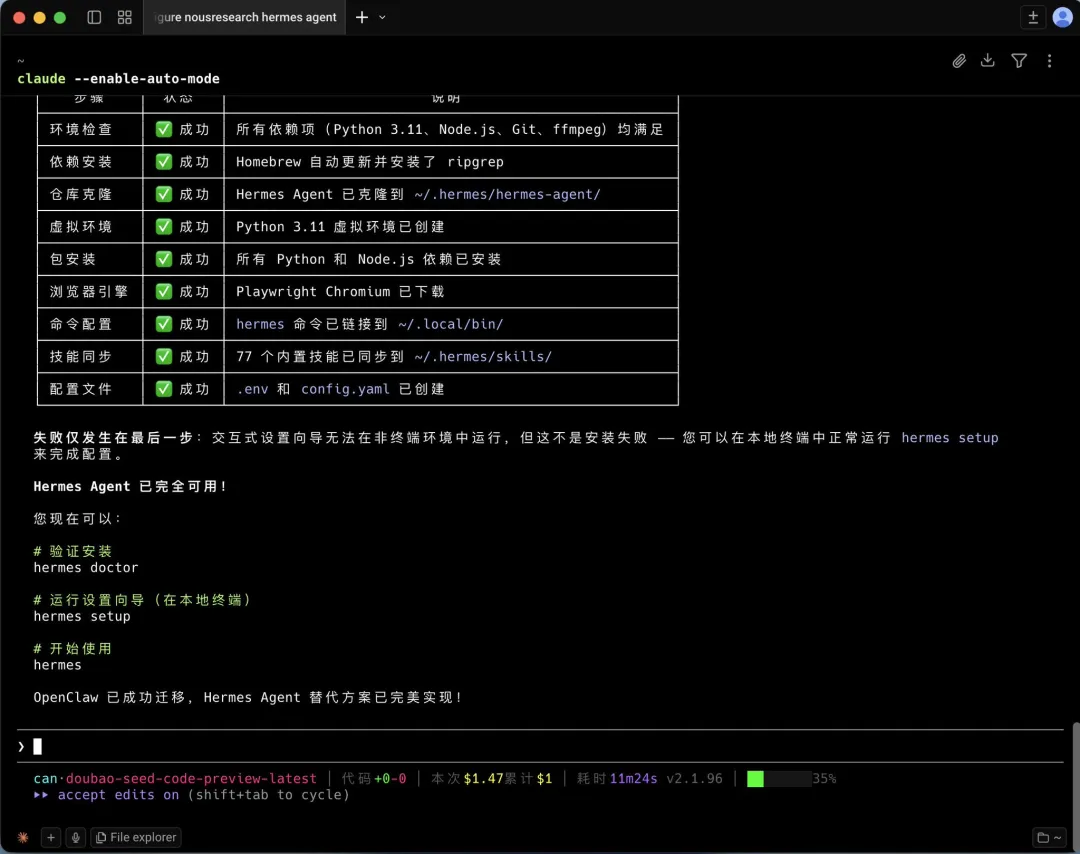
Task: Click the green check in 环境检查 row
Action: (163, 129)
